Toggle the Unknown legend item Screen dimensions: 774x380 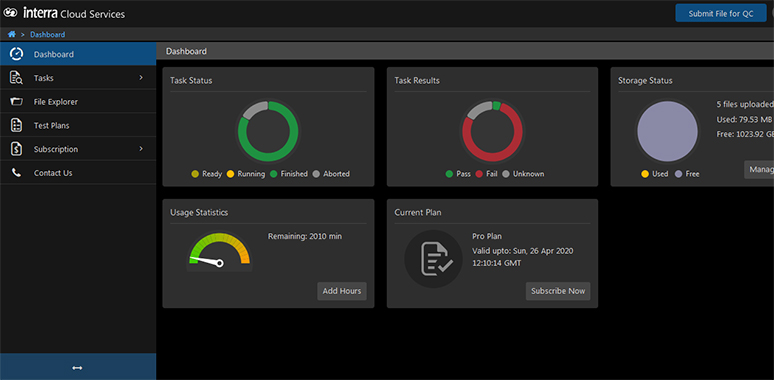click(523, 174)
